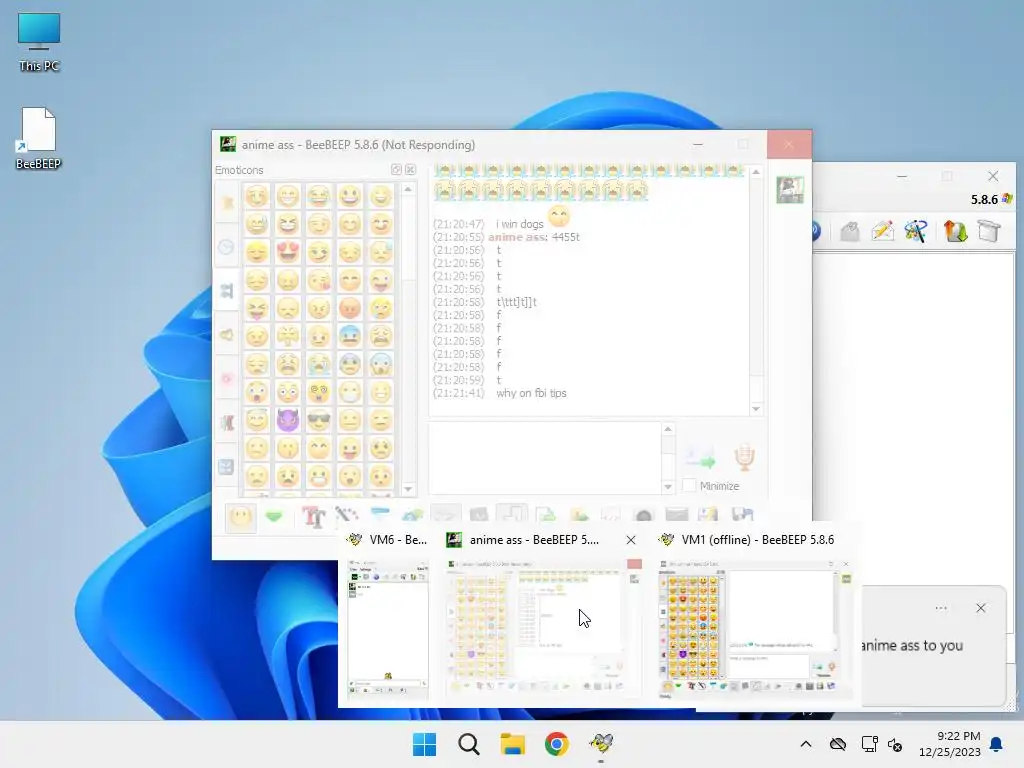The height and width of the screenshot is (768, 1024).
Task: Open the favorite emoticons star tab
Action: [x=227, y=203]
